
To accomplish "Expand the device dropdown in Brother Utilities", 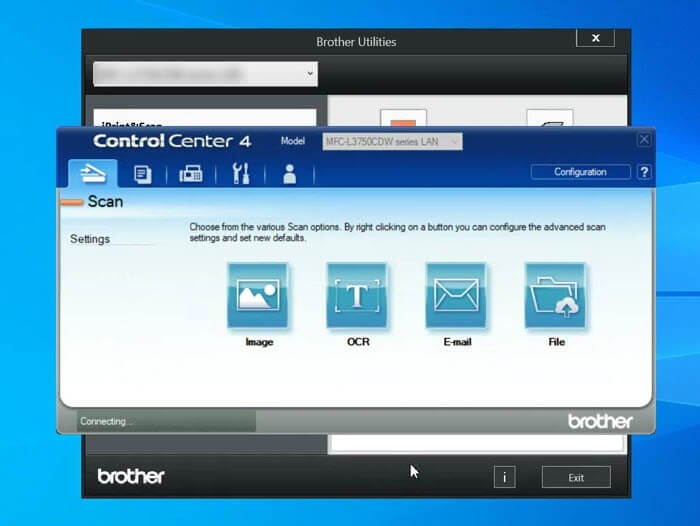I will [x=205, y=74].
